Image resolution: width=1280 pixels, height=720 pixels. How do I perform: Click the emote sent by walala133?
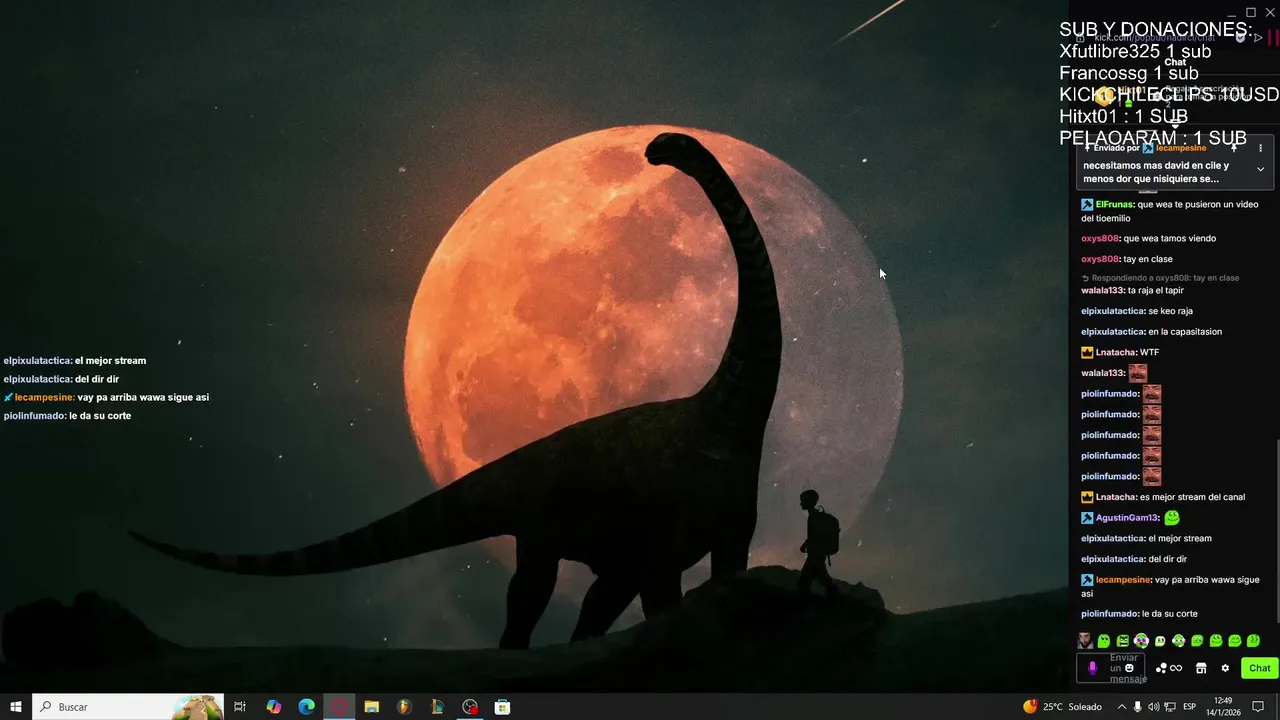[x=1138, y=373]
